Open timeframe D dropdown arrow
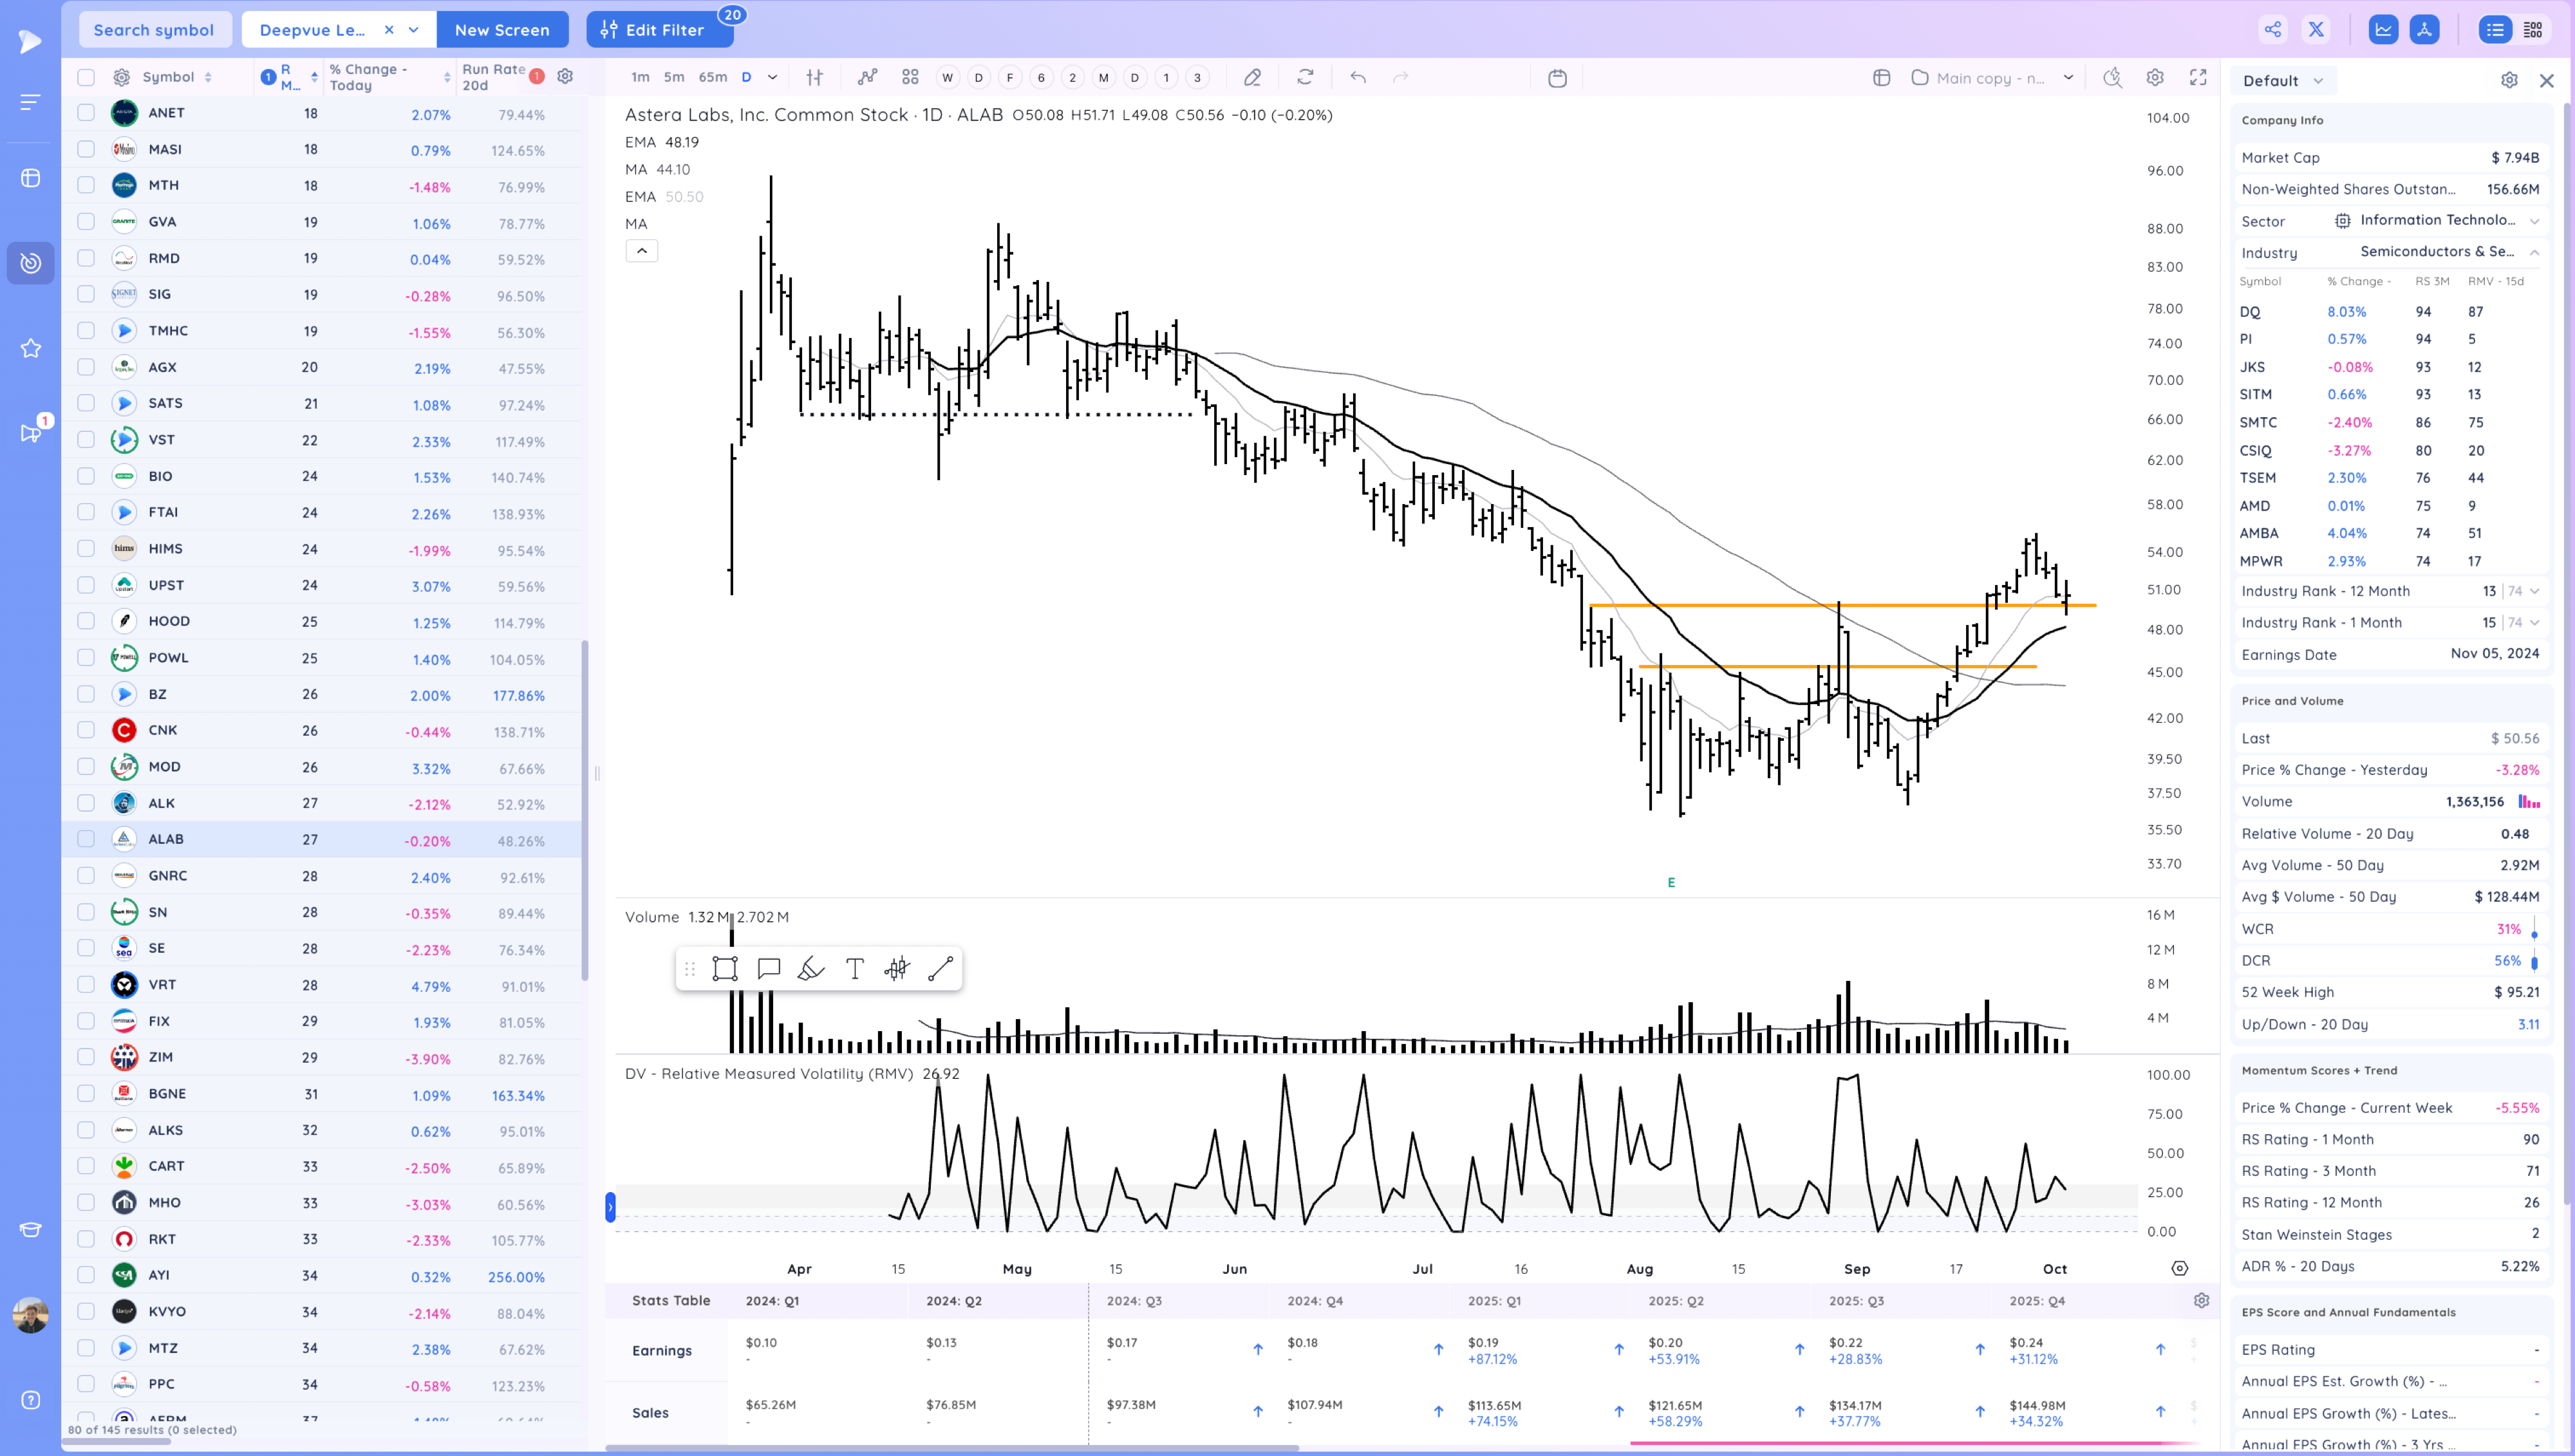 click(772, 77)
